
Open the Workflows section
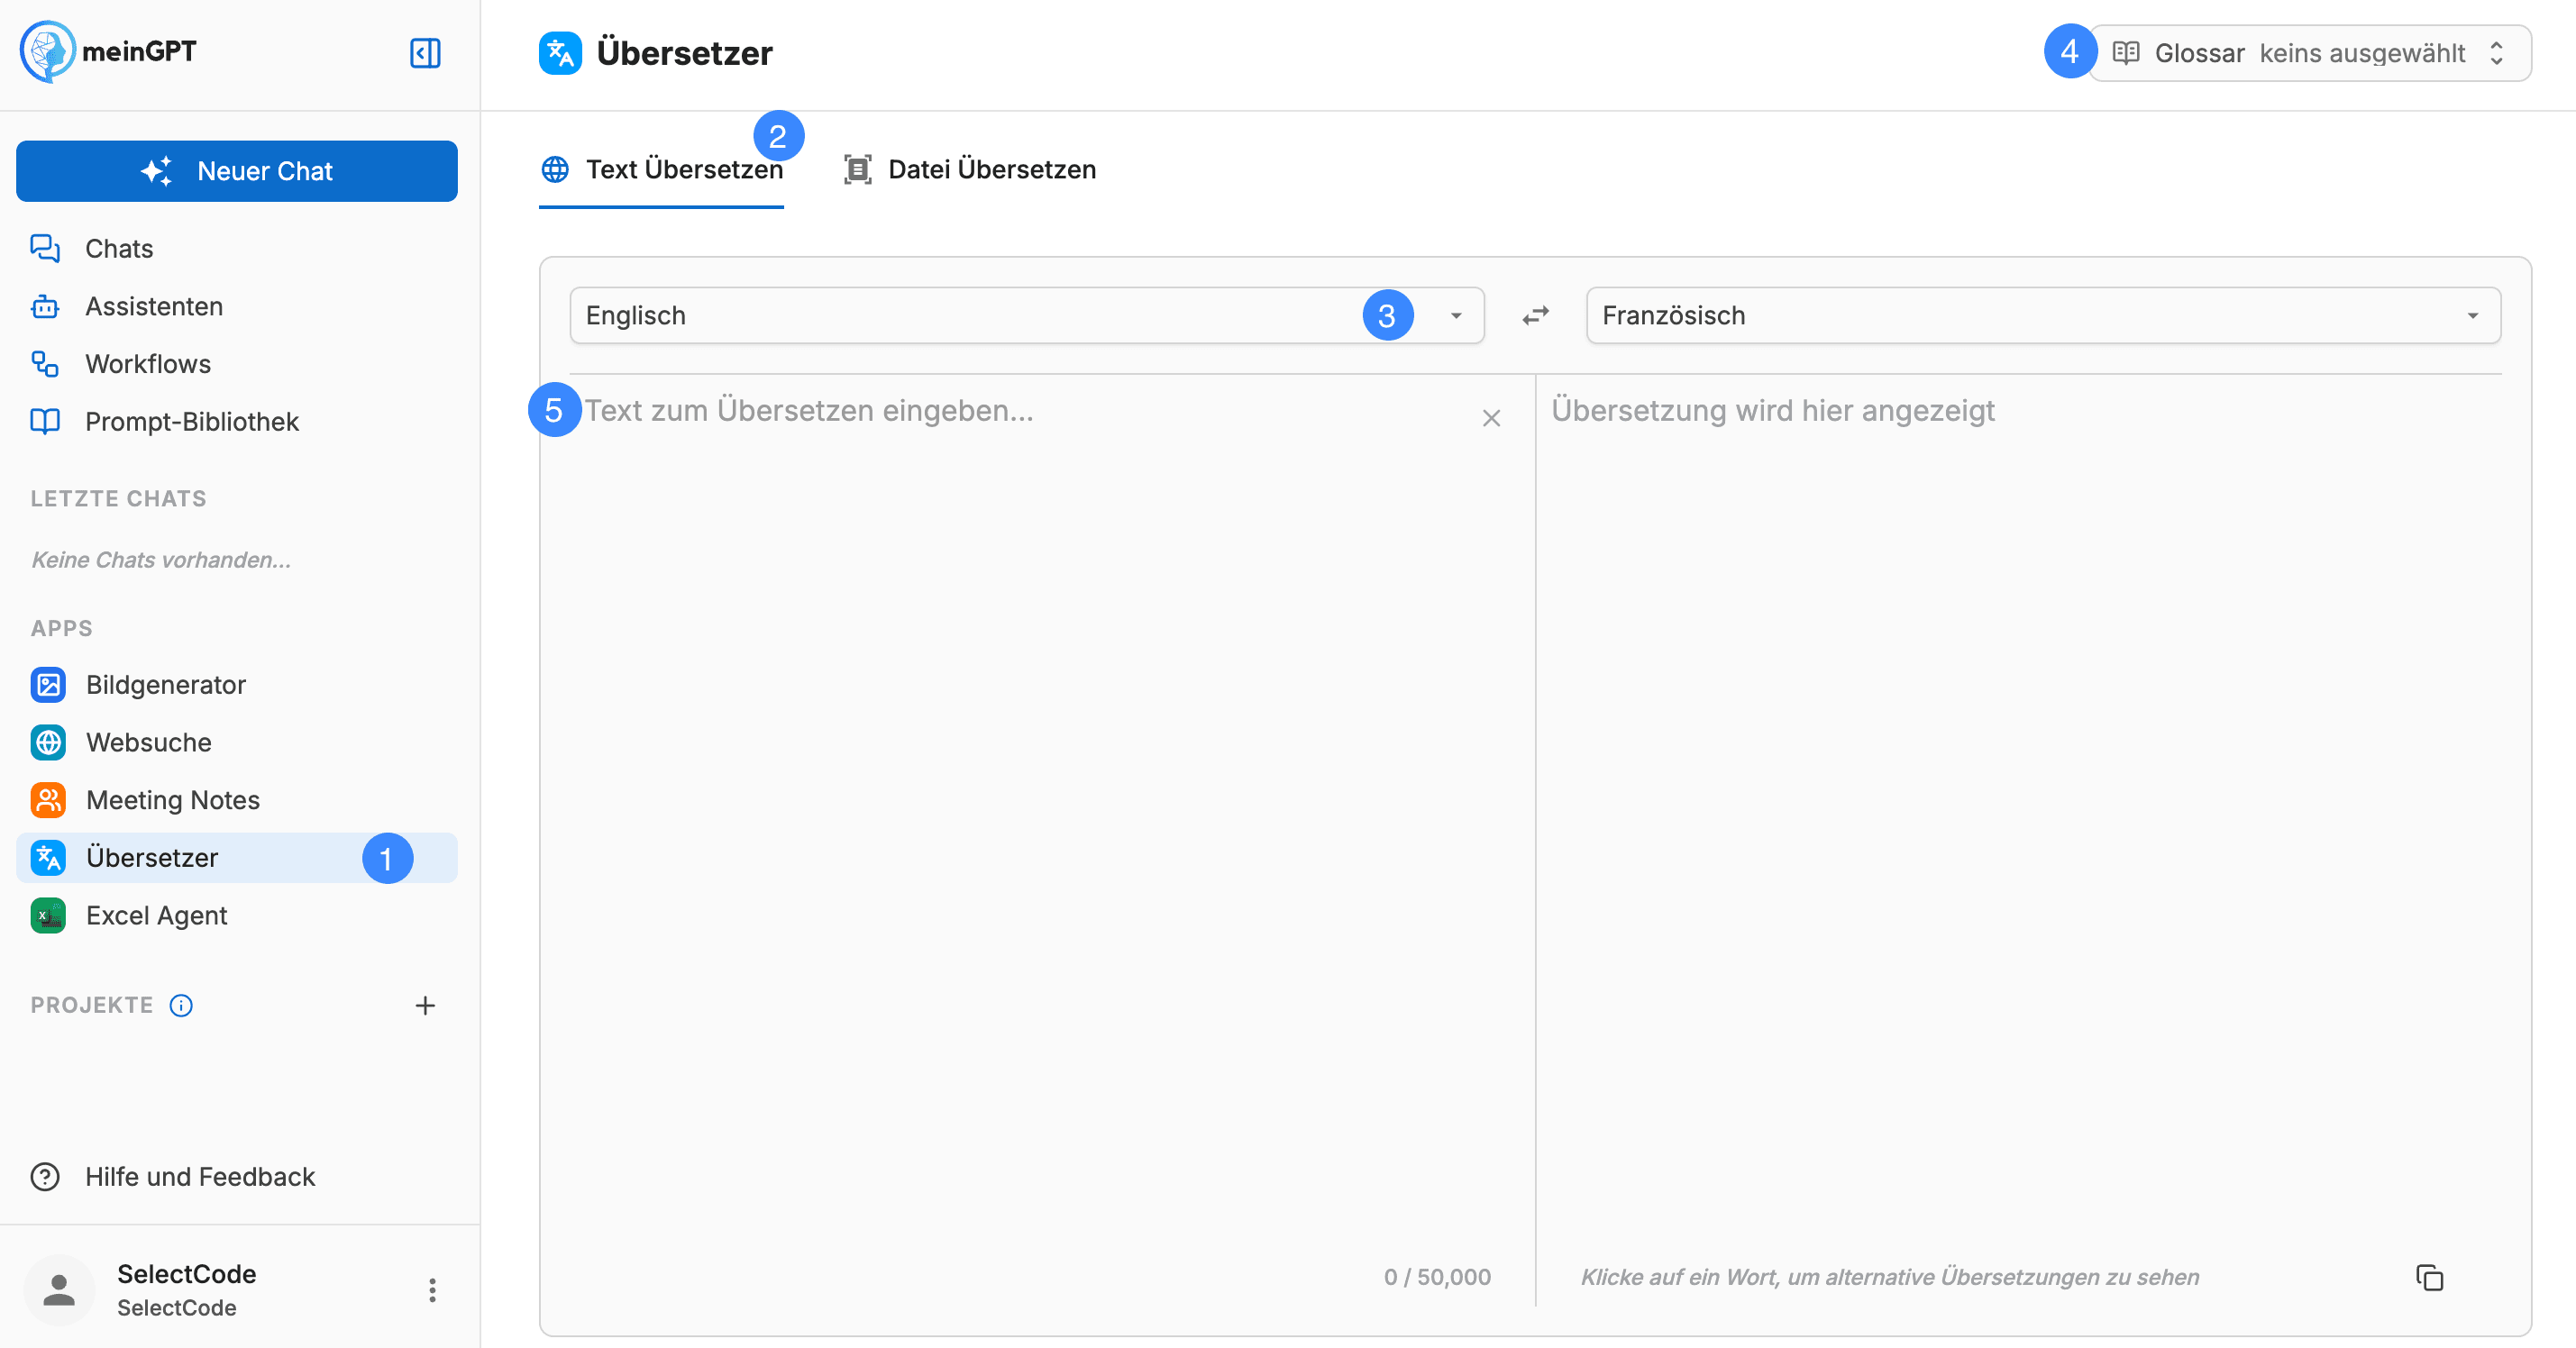(x=147, y=363)
